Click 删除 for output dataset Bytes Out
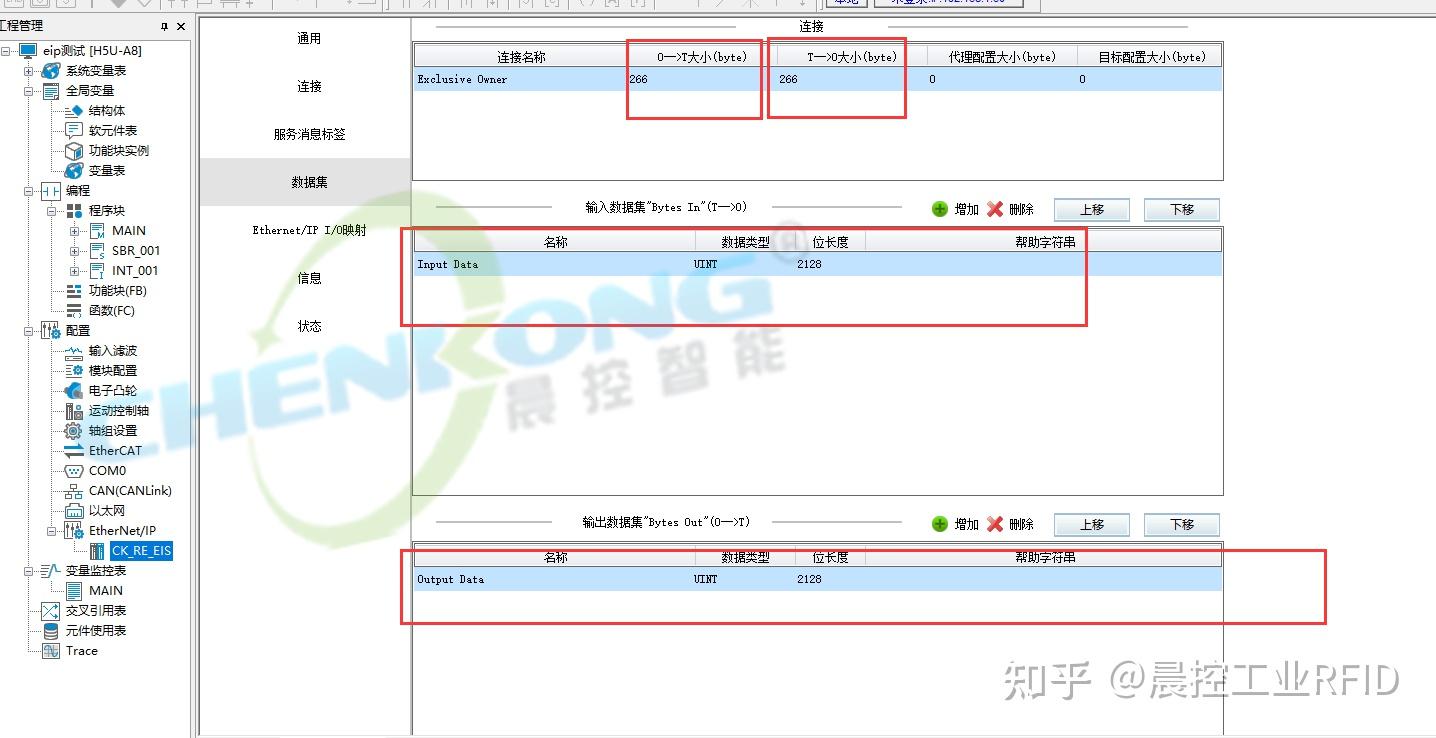 click(x=1010, y=524)
